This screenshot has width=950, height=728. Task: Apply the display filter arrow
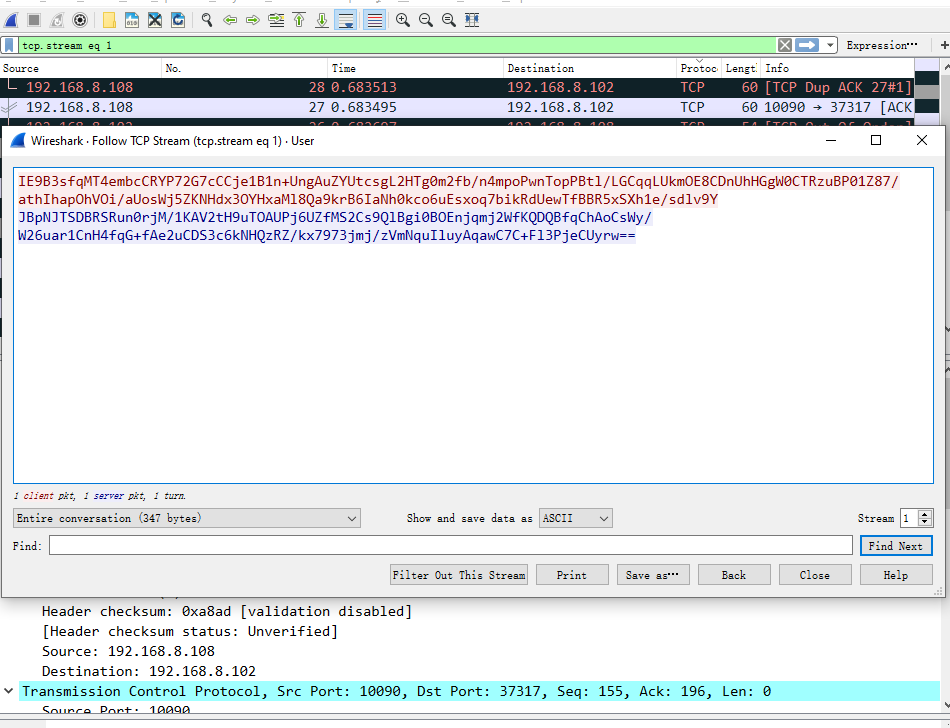click(807, 45)
